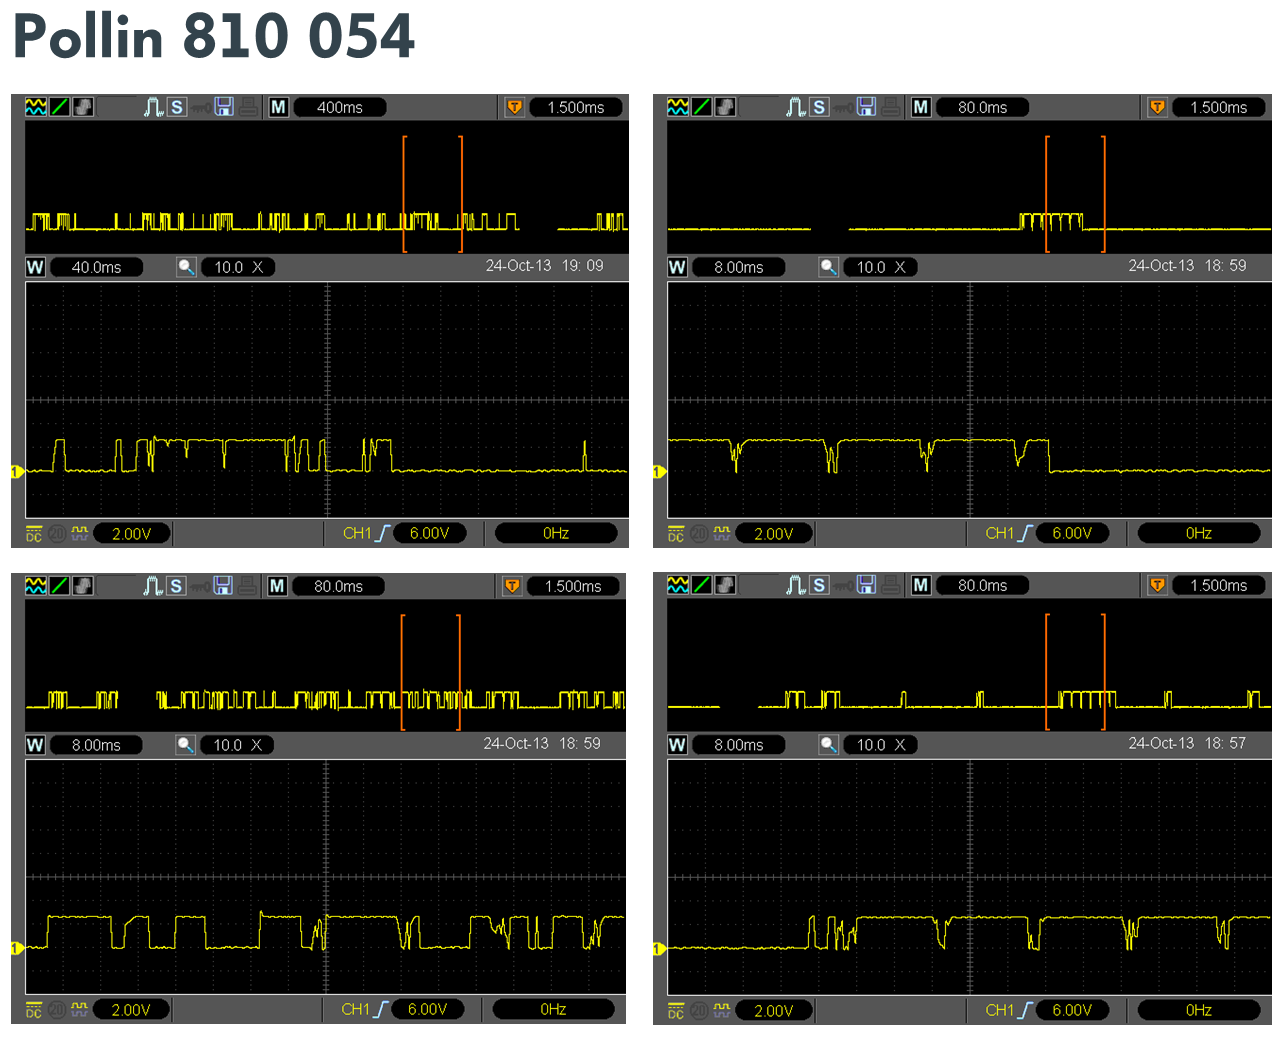The height and width of the screenshot is (1038, 1284).
Task: Click the W window icon in the bottom-left scope
Action: (35, 745)
